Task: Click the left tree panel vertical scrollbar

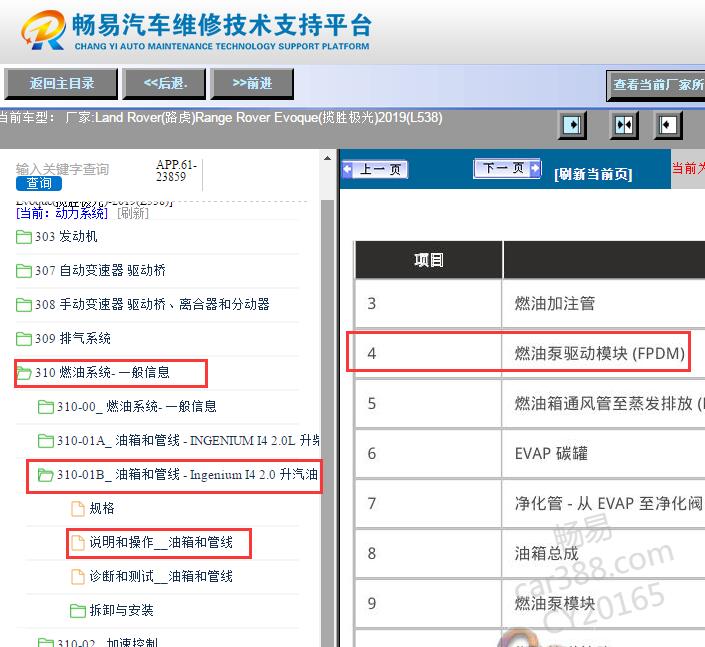Action: coord(327,423)
